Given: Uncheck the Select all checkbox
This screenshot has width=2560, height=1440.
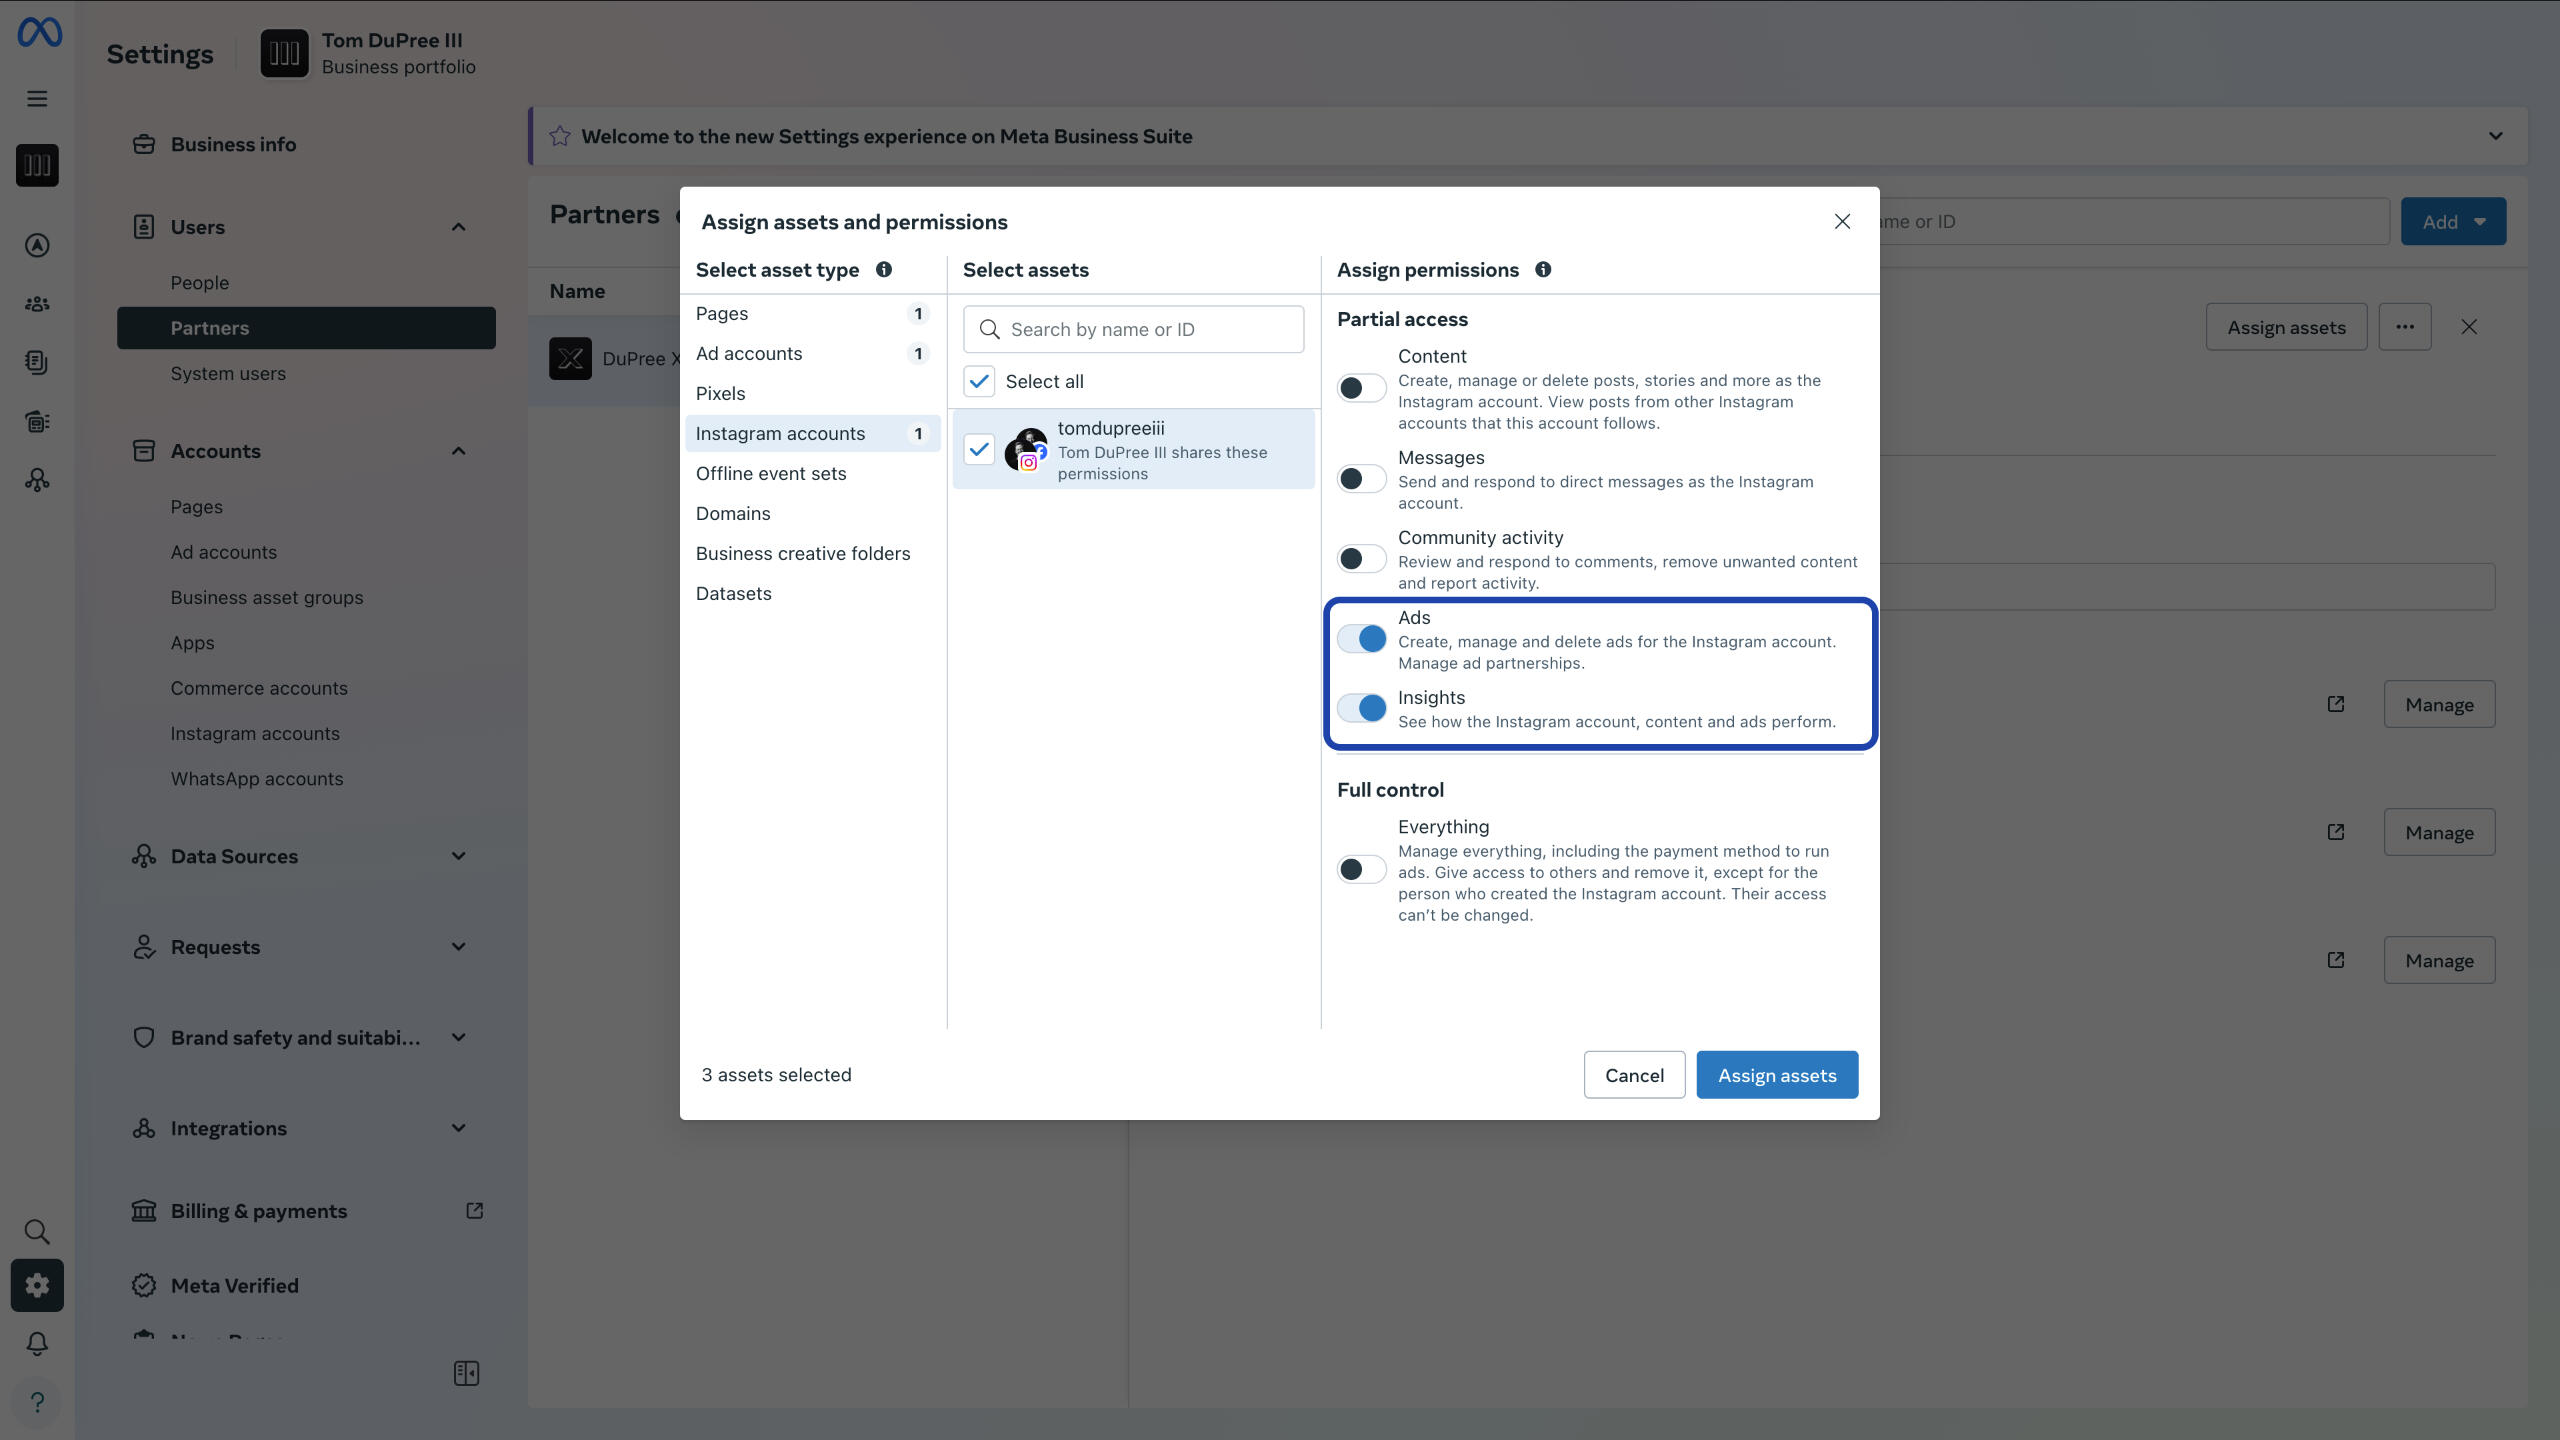Looking at the screenshot, I should (x=979, y=381).
